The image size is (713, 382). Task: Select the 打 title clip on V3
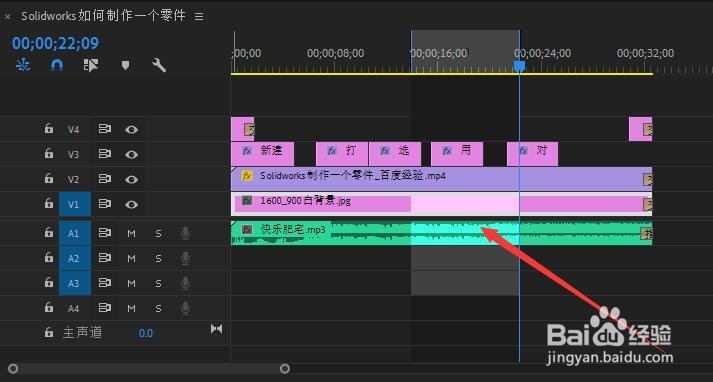(341, 154)
